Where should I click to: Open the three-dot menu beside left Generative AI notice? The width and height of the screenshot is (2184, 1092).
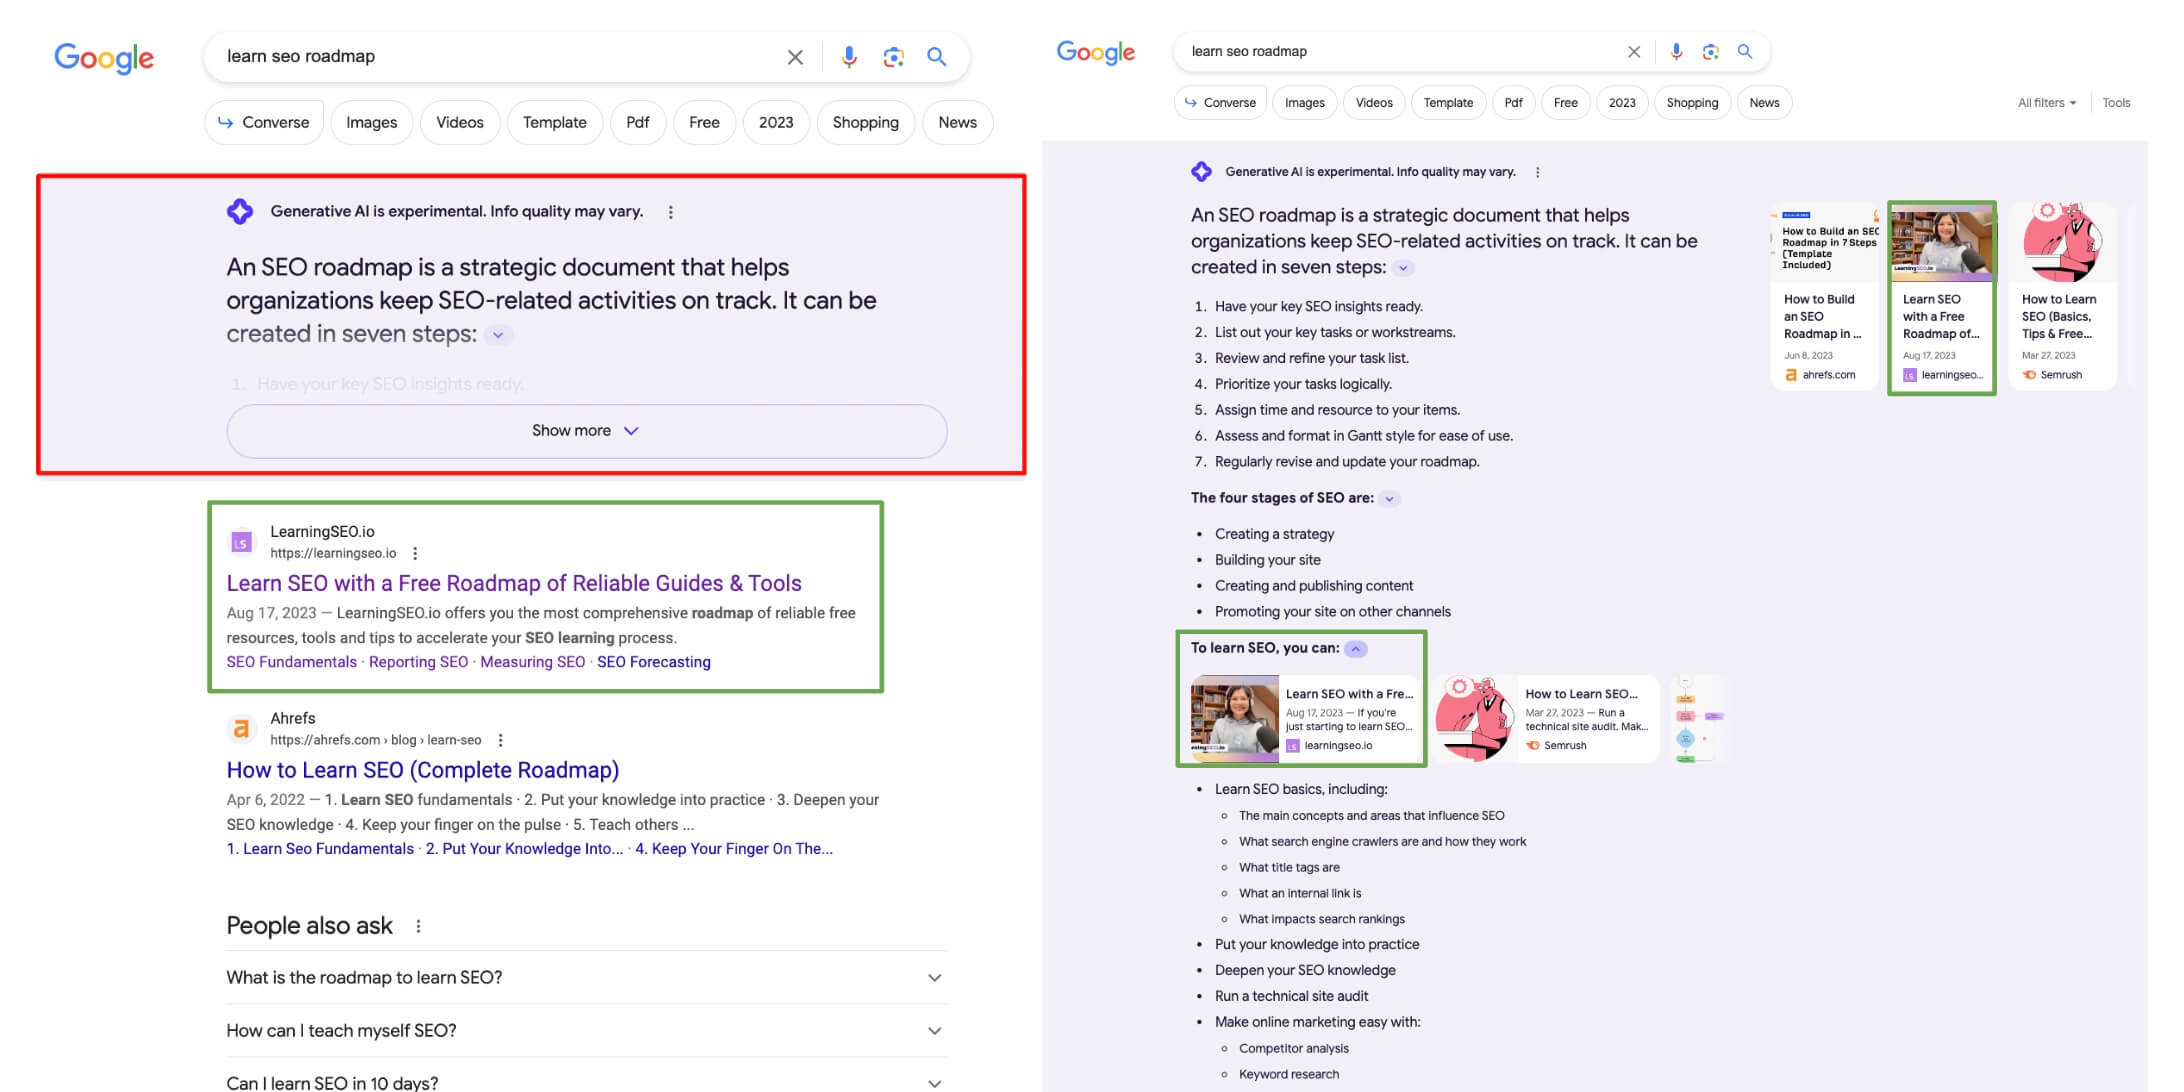[671, 212]
